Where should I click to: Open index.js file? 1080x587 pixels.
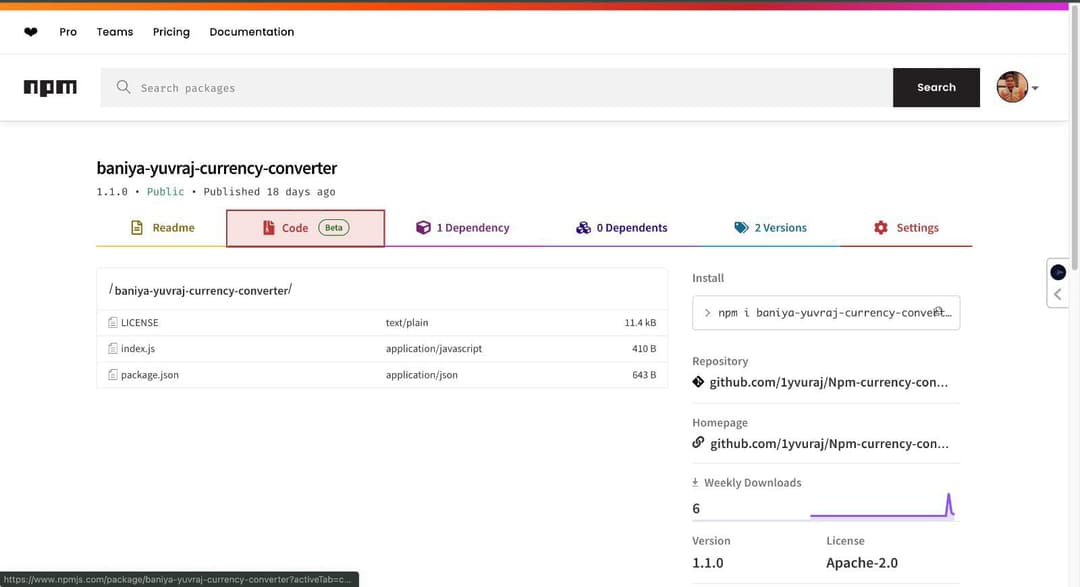coord(138,349)
